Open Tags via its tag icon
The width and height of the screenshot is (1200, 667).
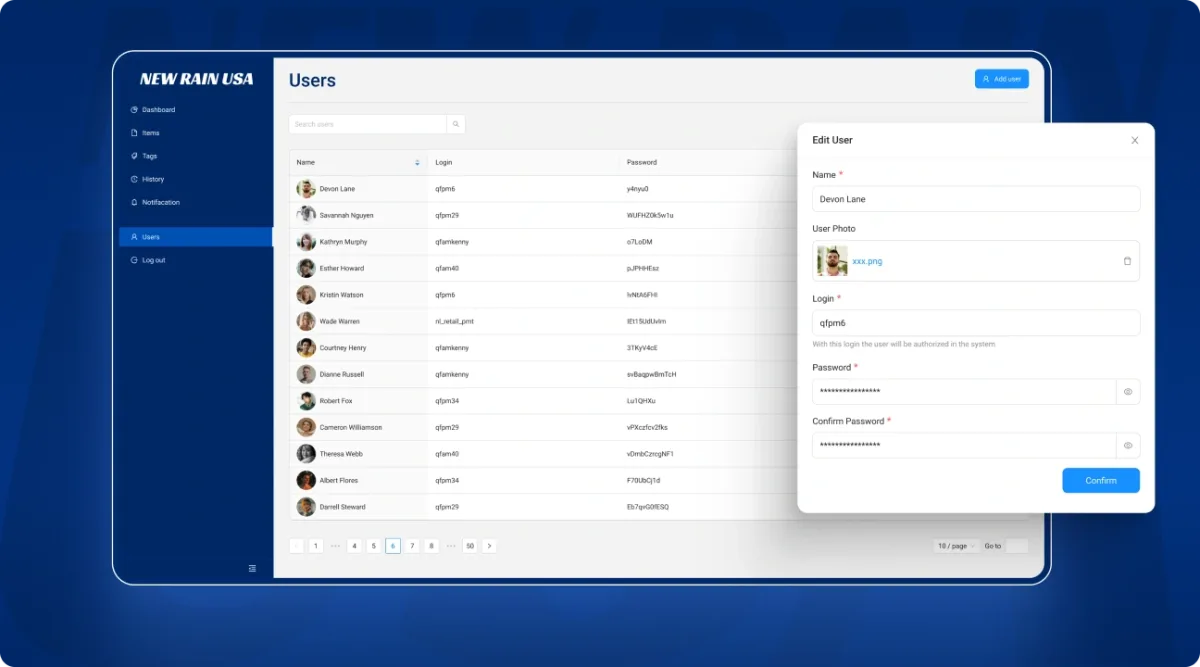[134, 156]
